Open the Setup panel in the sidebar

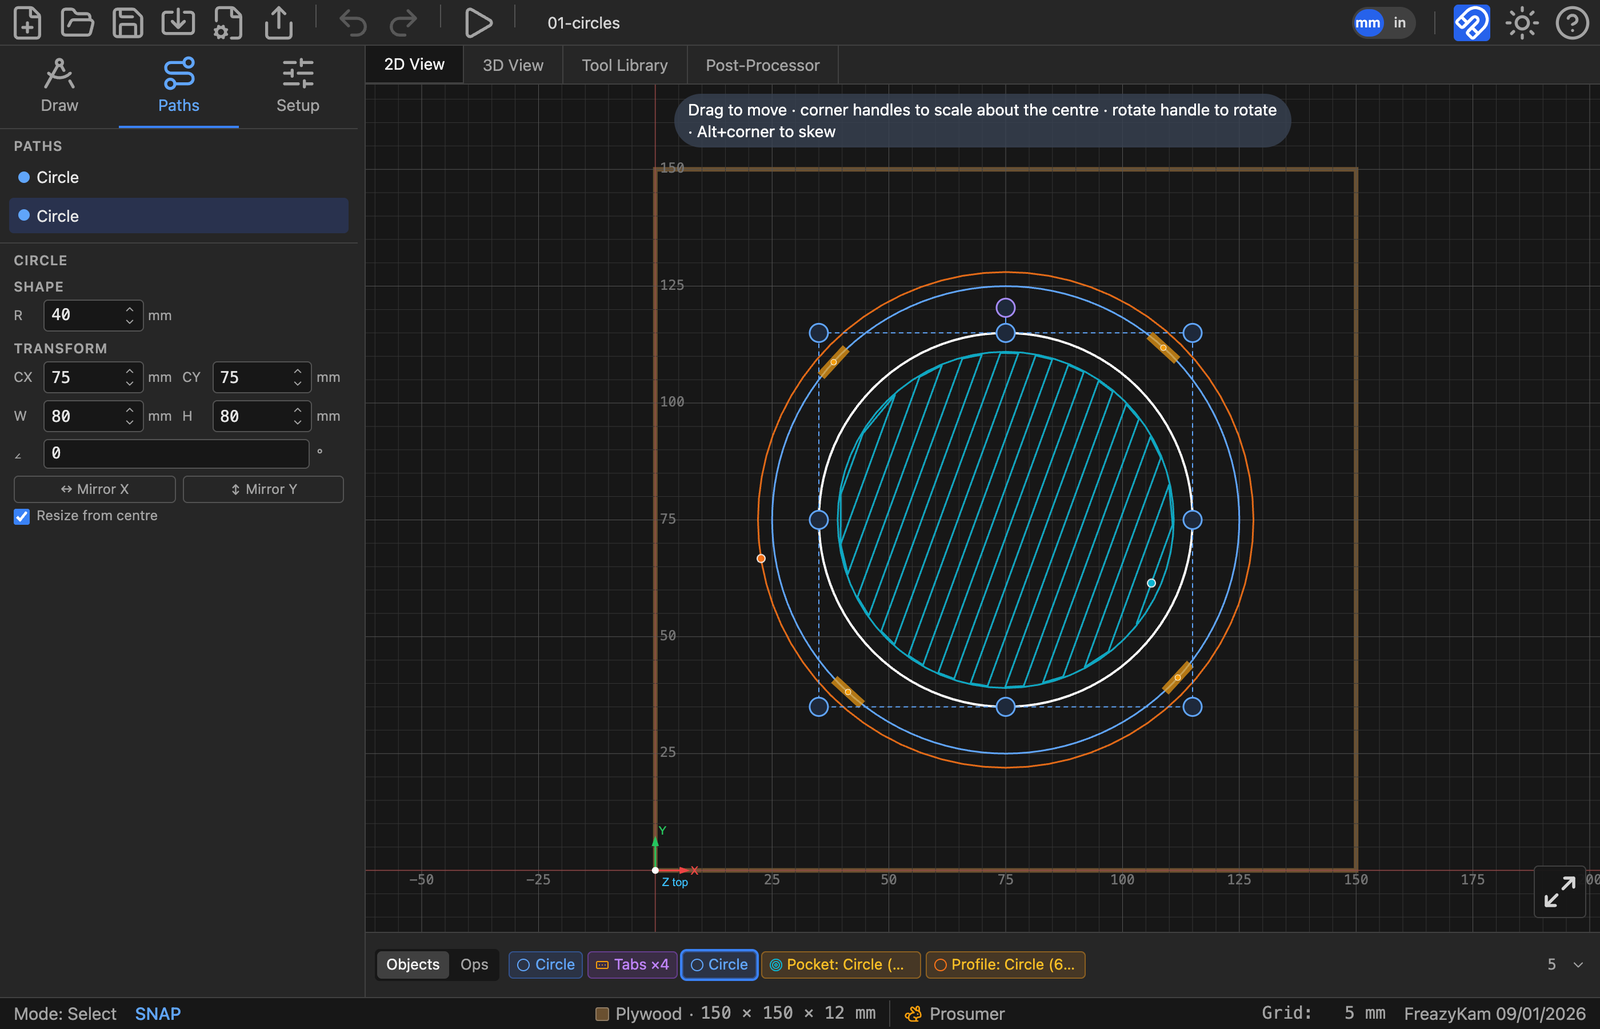[x=298, y=86]
